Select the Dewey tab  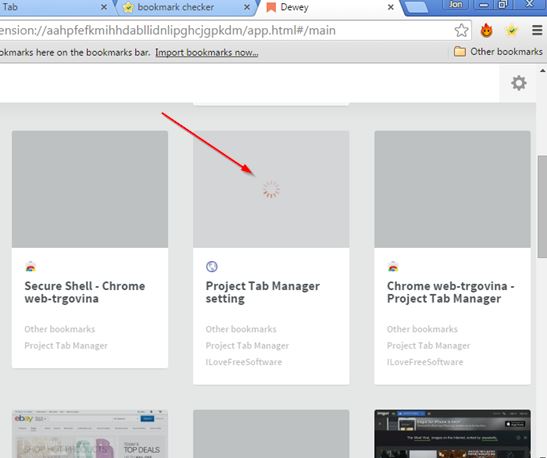(x=328, y=7)
